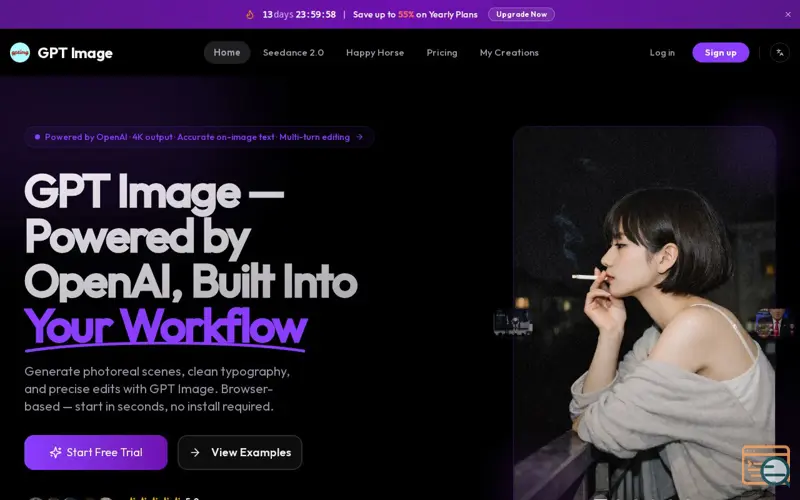This screenshot has width=800, height=500.
Task: Click View Examples button
Action: click(240, 452)
